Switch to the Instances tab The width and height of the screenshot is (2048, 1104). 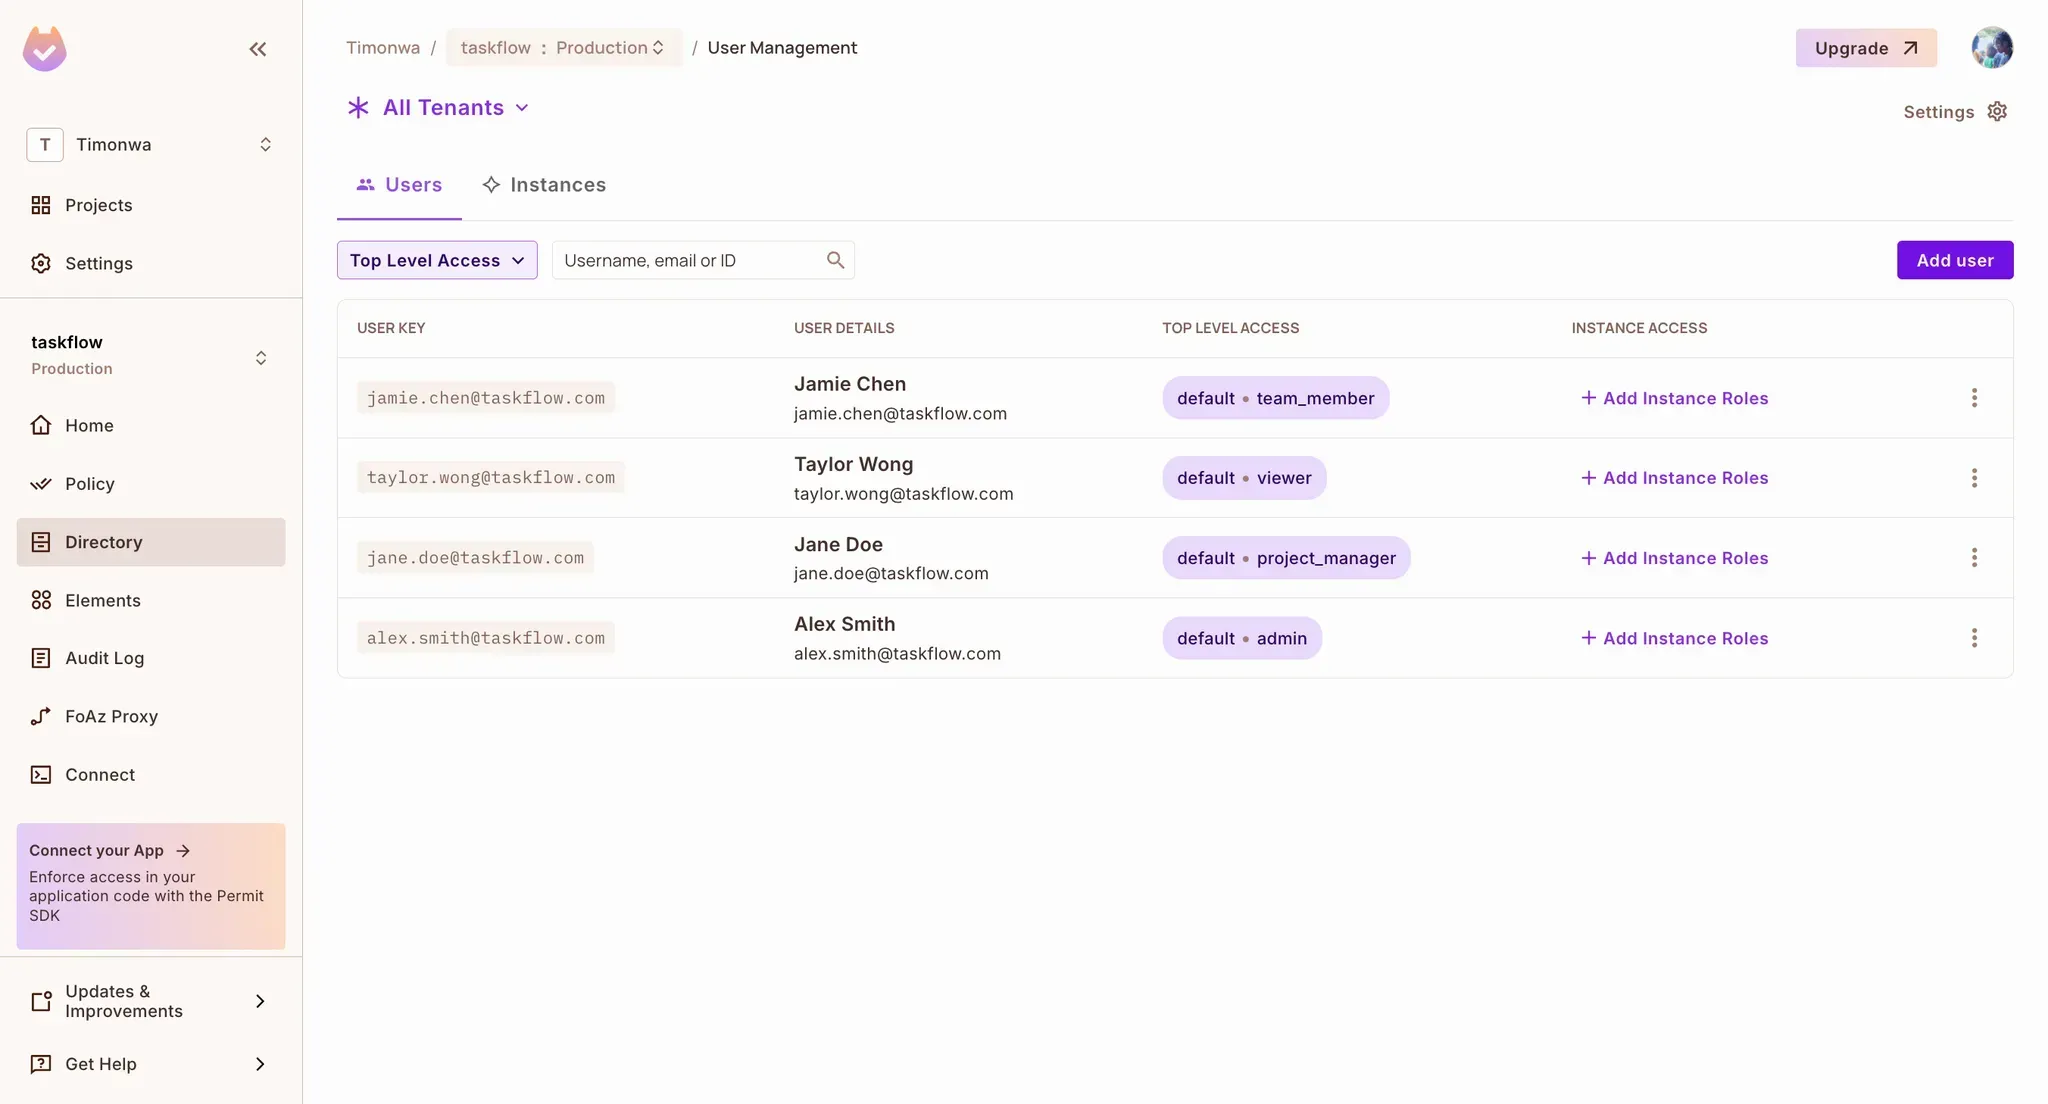point(544,185)
